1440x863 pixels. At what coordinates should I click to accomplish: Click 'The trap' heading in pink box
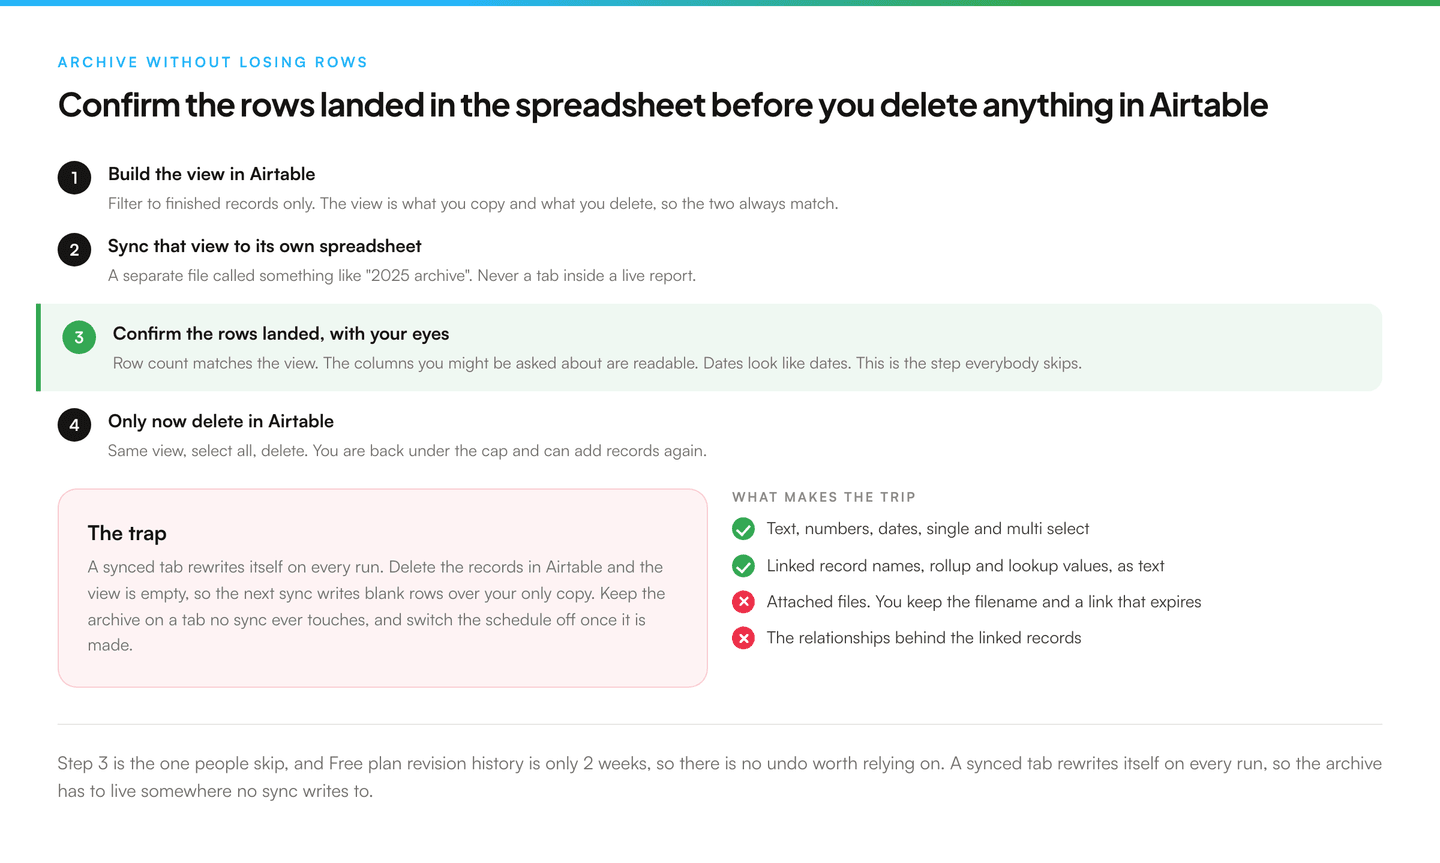click(127, 533)
